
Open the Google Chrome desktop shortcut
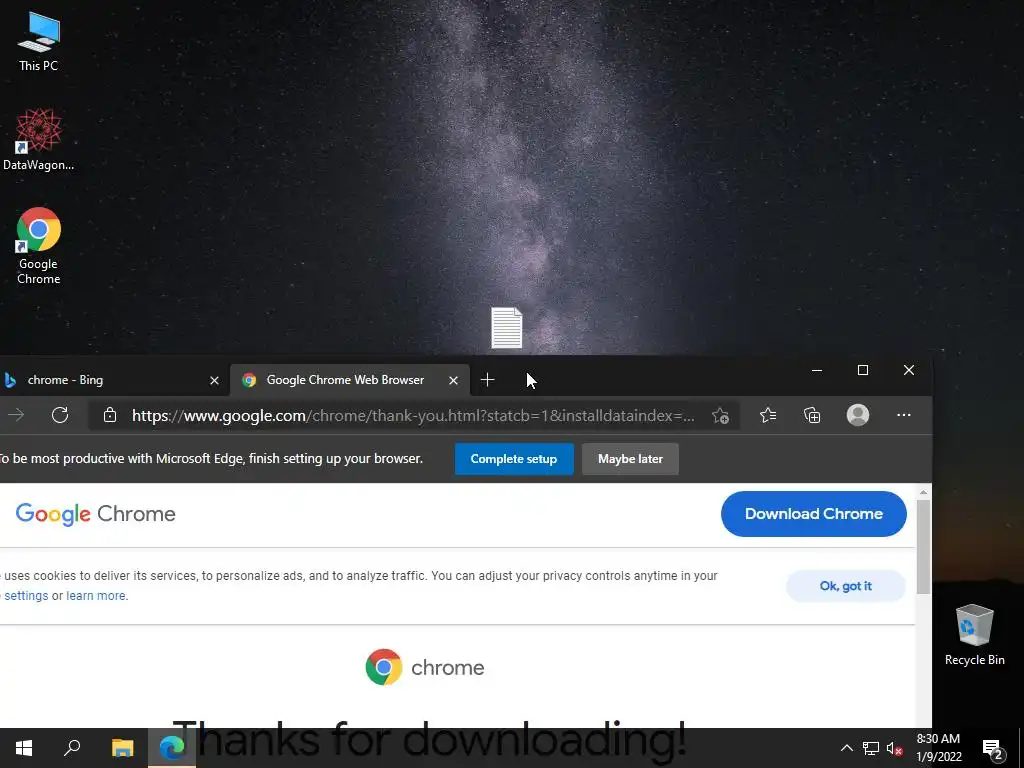pos(39,246)
